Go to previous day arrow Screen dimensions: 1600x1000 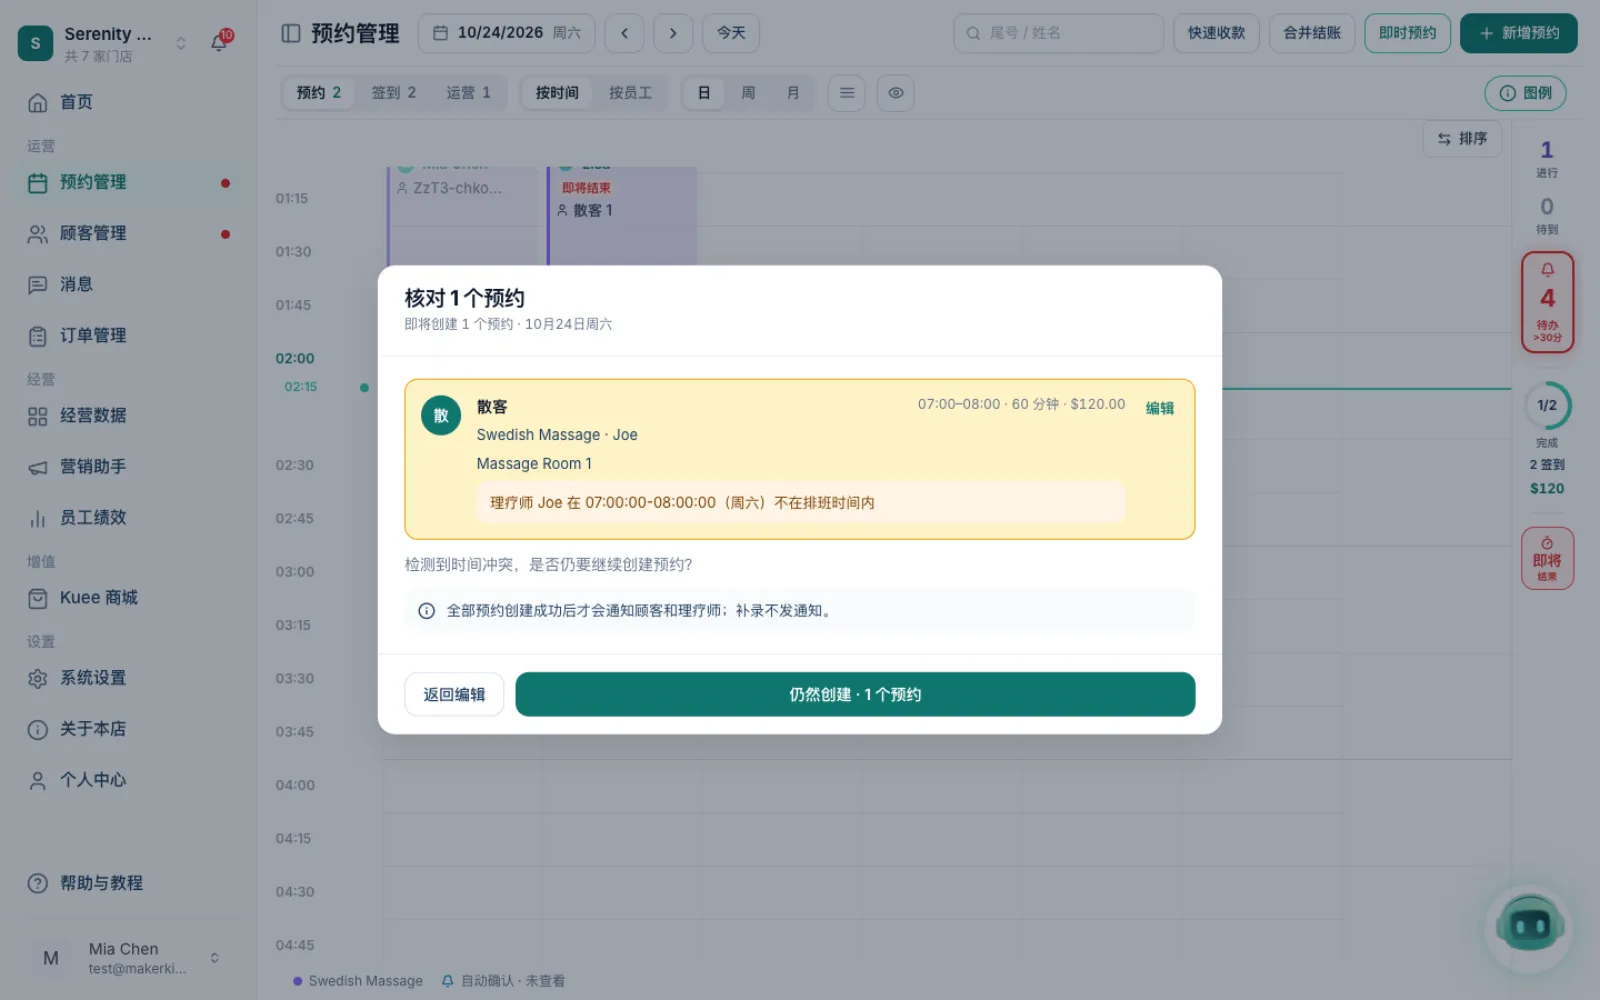[625, 33]
